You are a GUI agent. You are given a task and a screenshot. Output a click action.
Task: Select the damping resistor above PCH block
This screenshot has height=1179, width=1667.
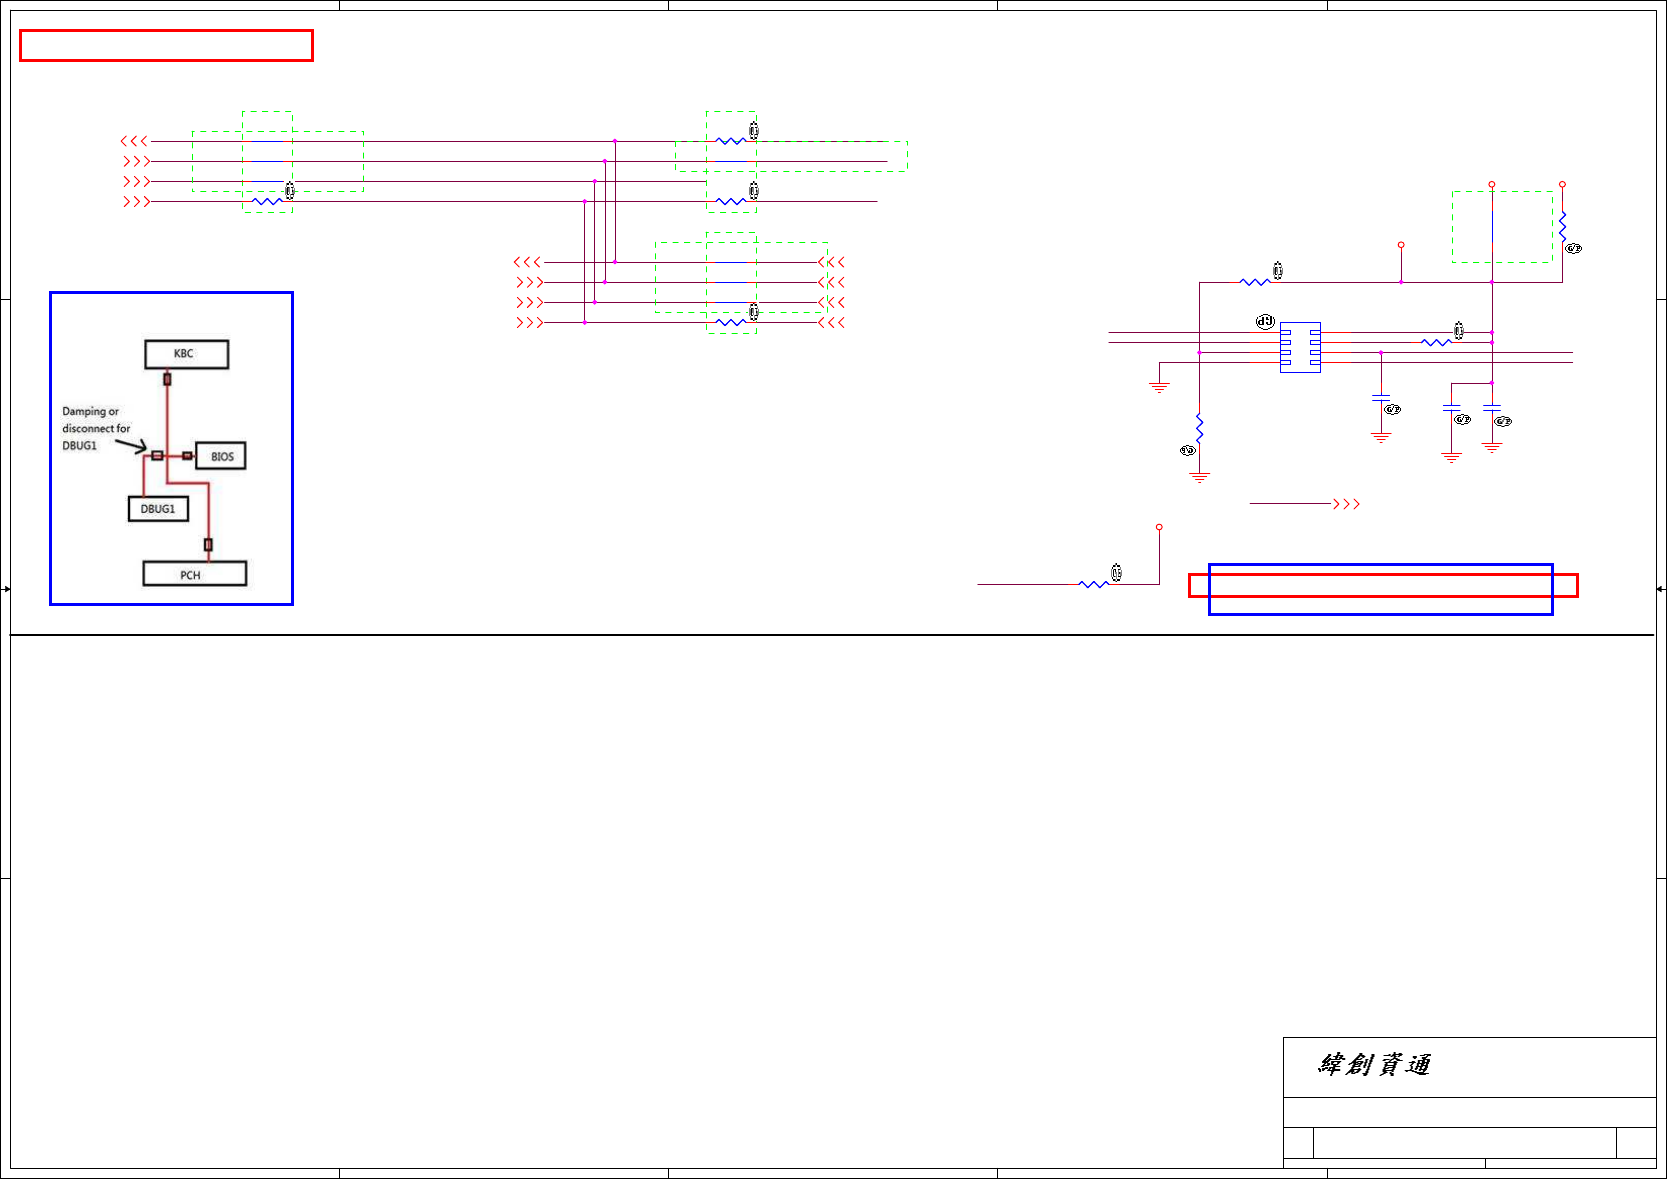tap(208, 545)
